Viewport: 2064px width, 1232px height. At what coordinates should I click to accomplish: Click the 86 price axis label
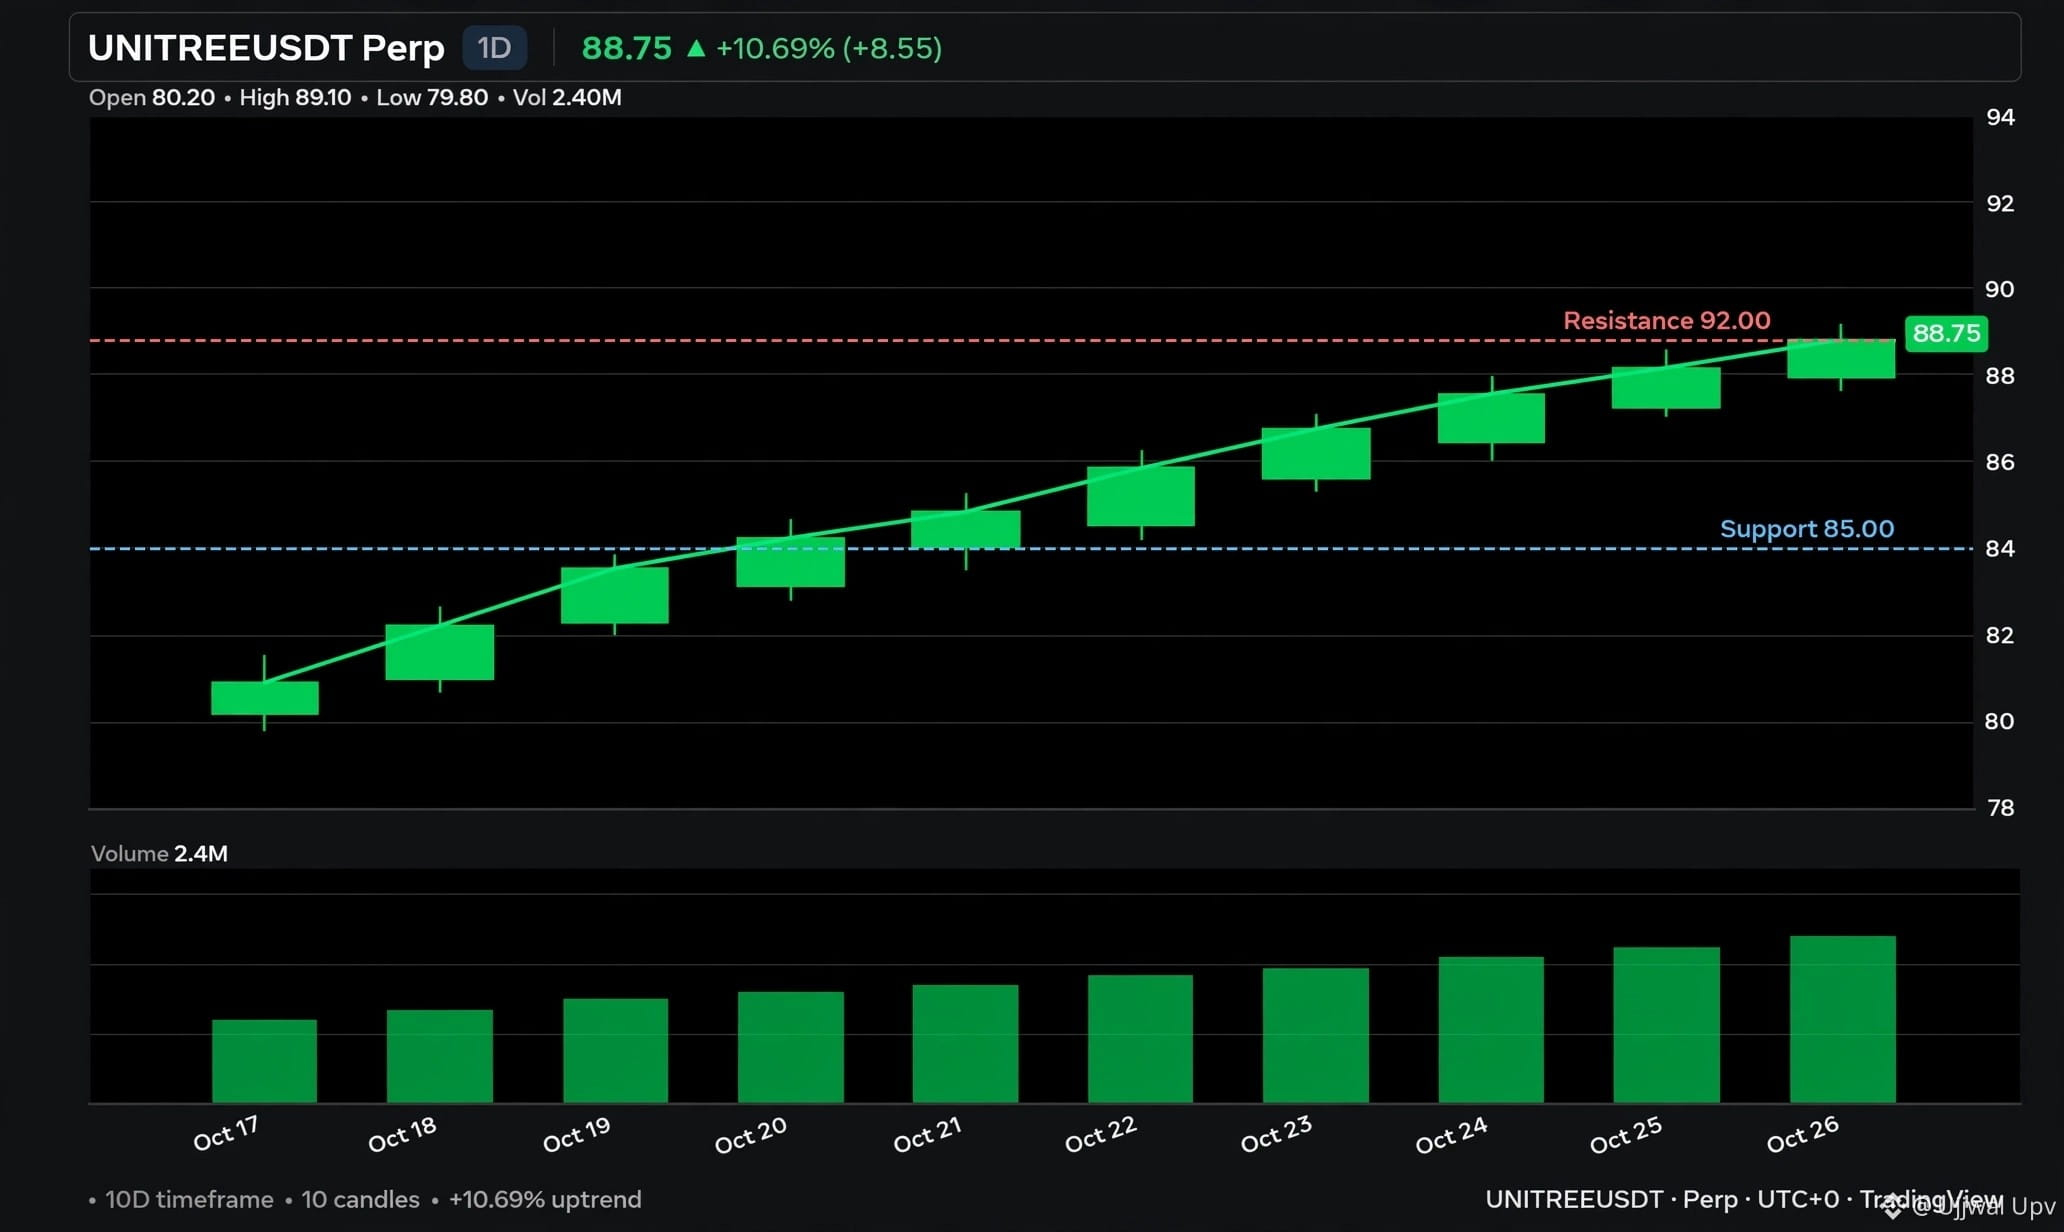[2000, 462]
